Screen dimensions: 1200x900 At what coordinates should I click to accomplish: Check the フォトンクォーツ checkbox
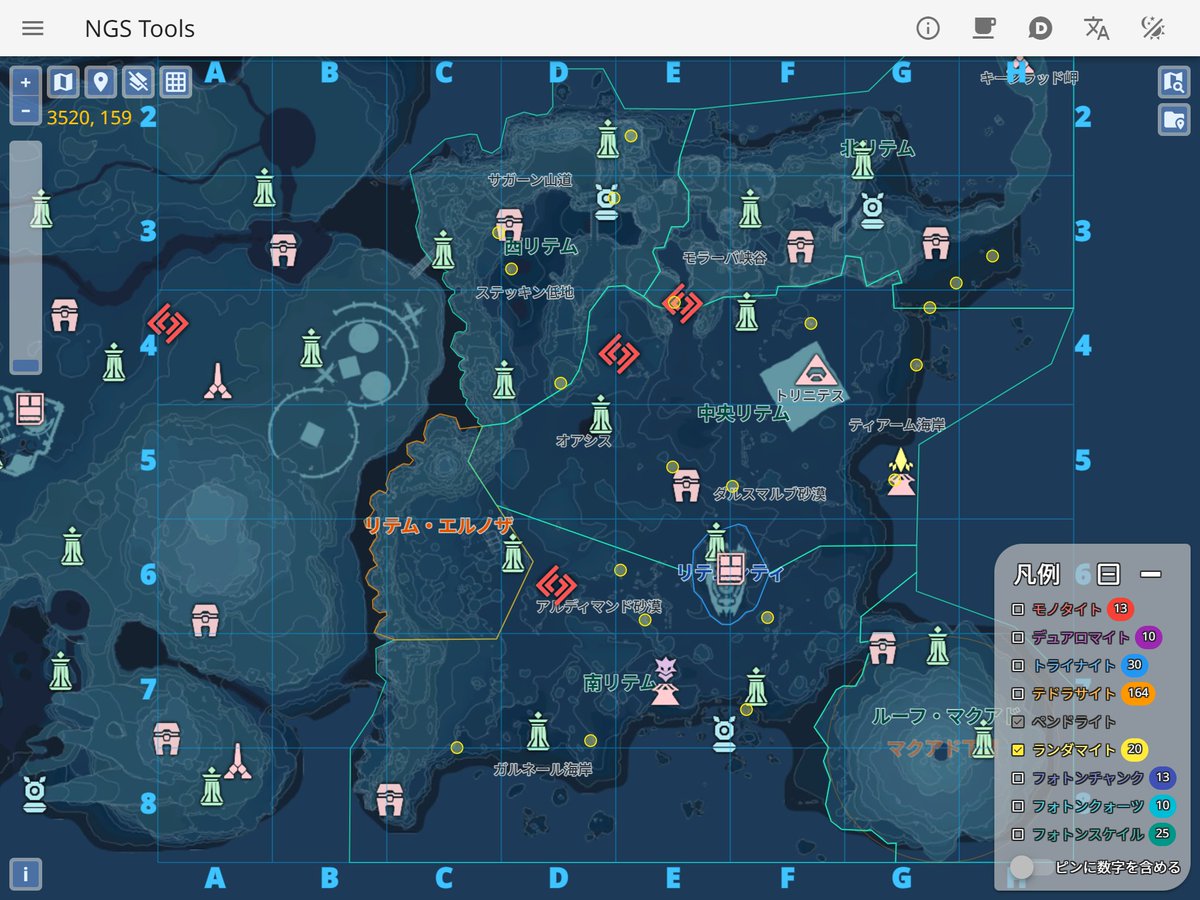[1018, 806]
